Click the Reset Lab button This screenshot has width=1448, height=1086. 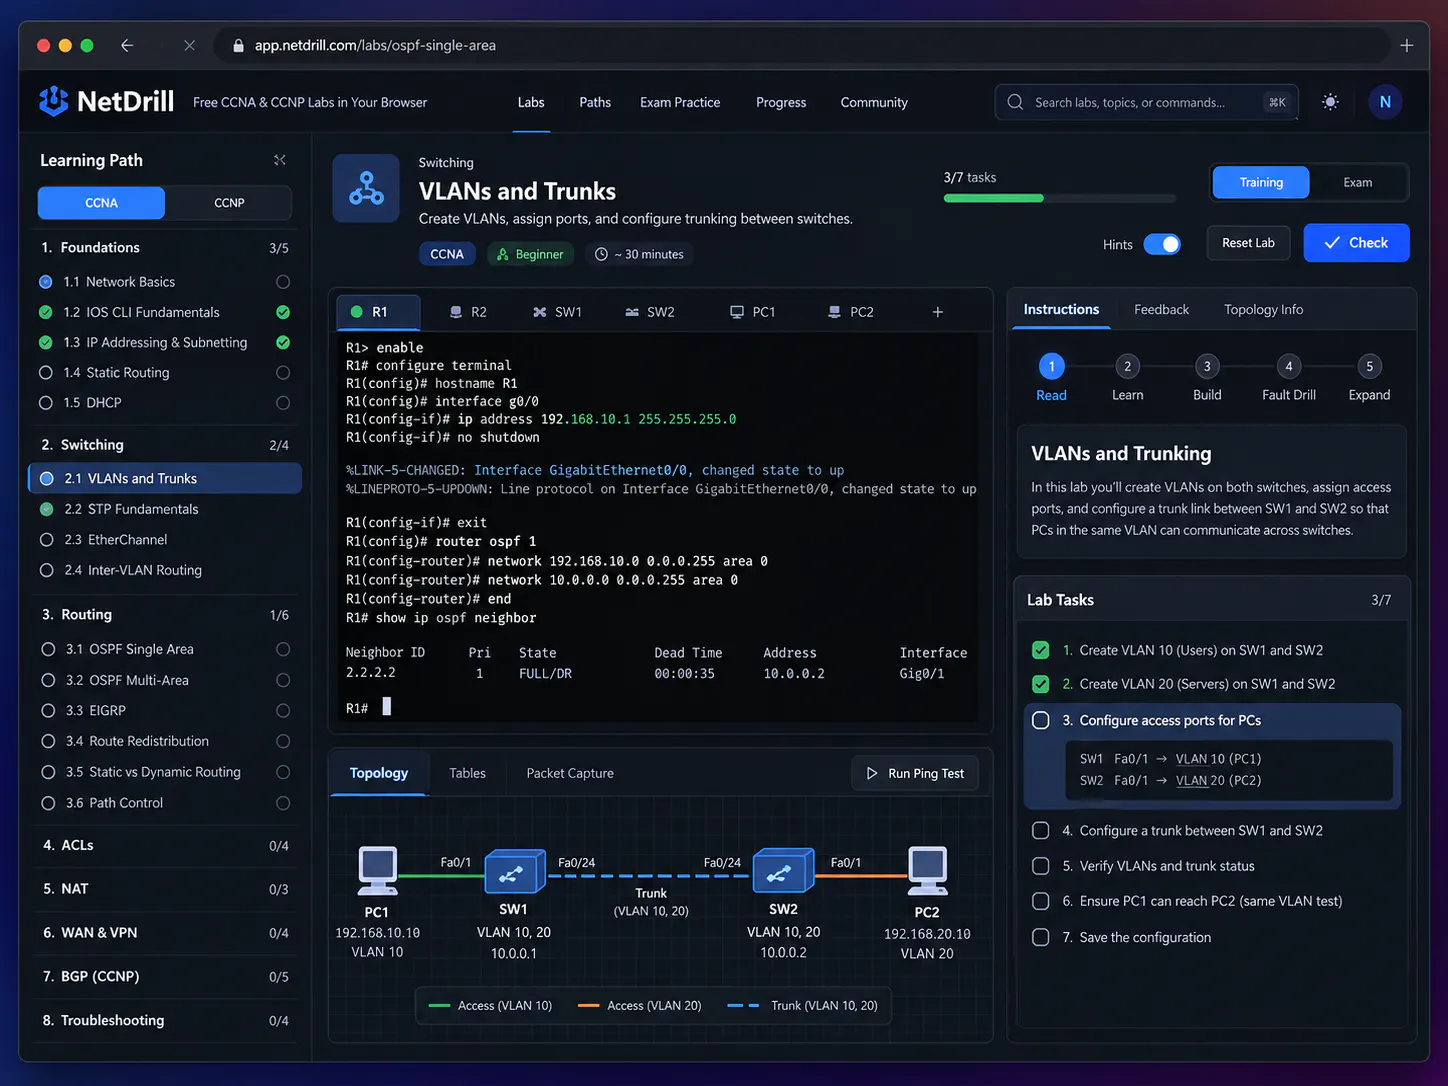click(x=1248, y=243)
